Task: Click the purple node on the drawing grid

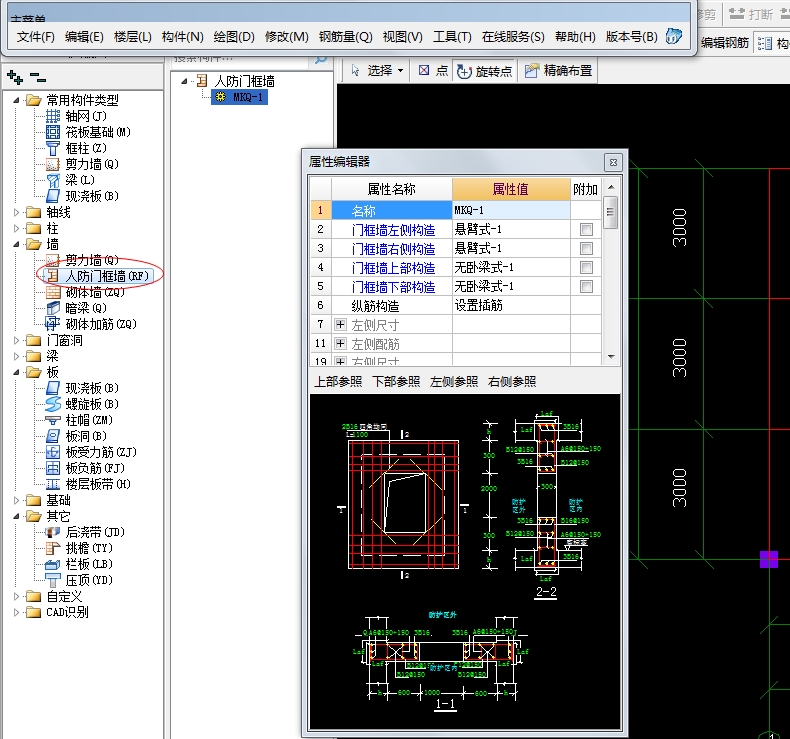Action: coord(769,559)
